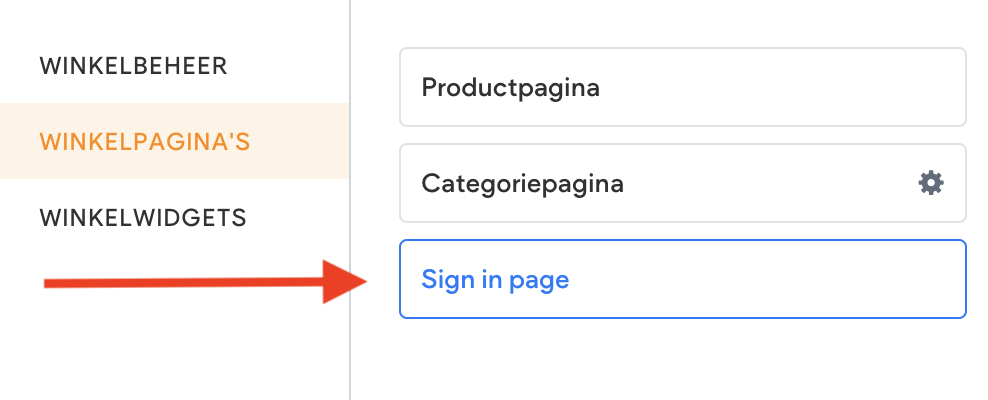The height and width of the screenshot is (400, 988).
Task: Open shop management via WINKELBEHEER
Action: pos(134,66)
